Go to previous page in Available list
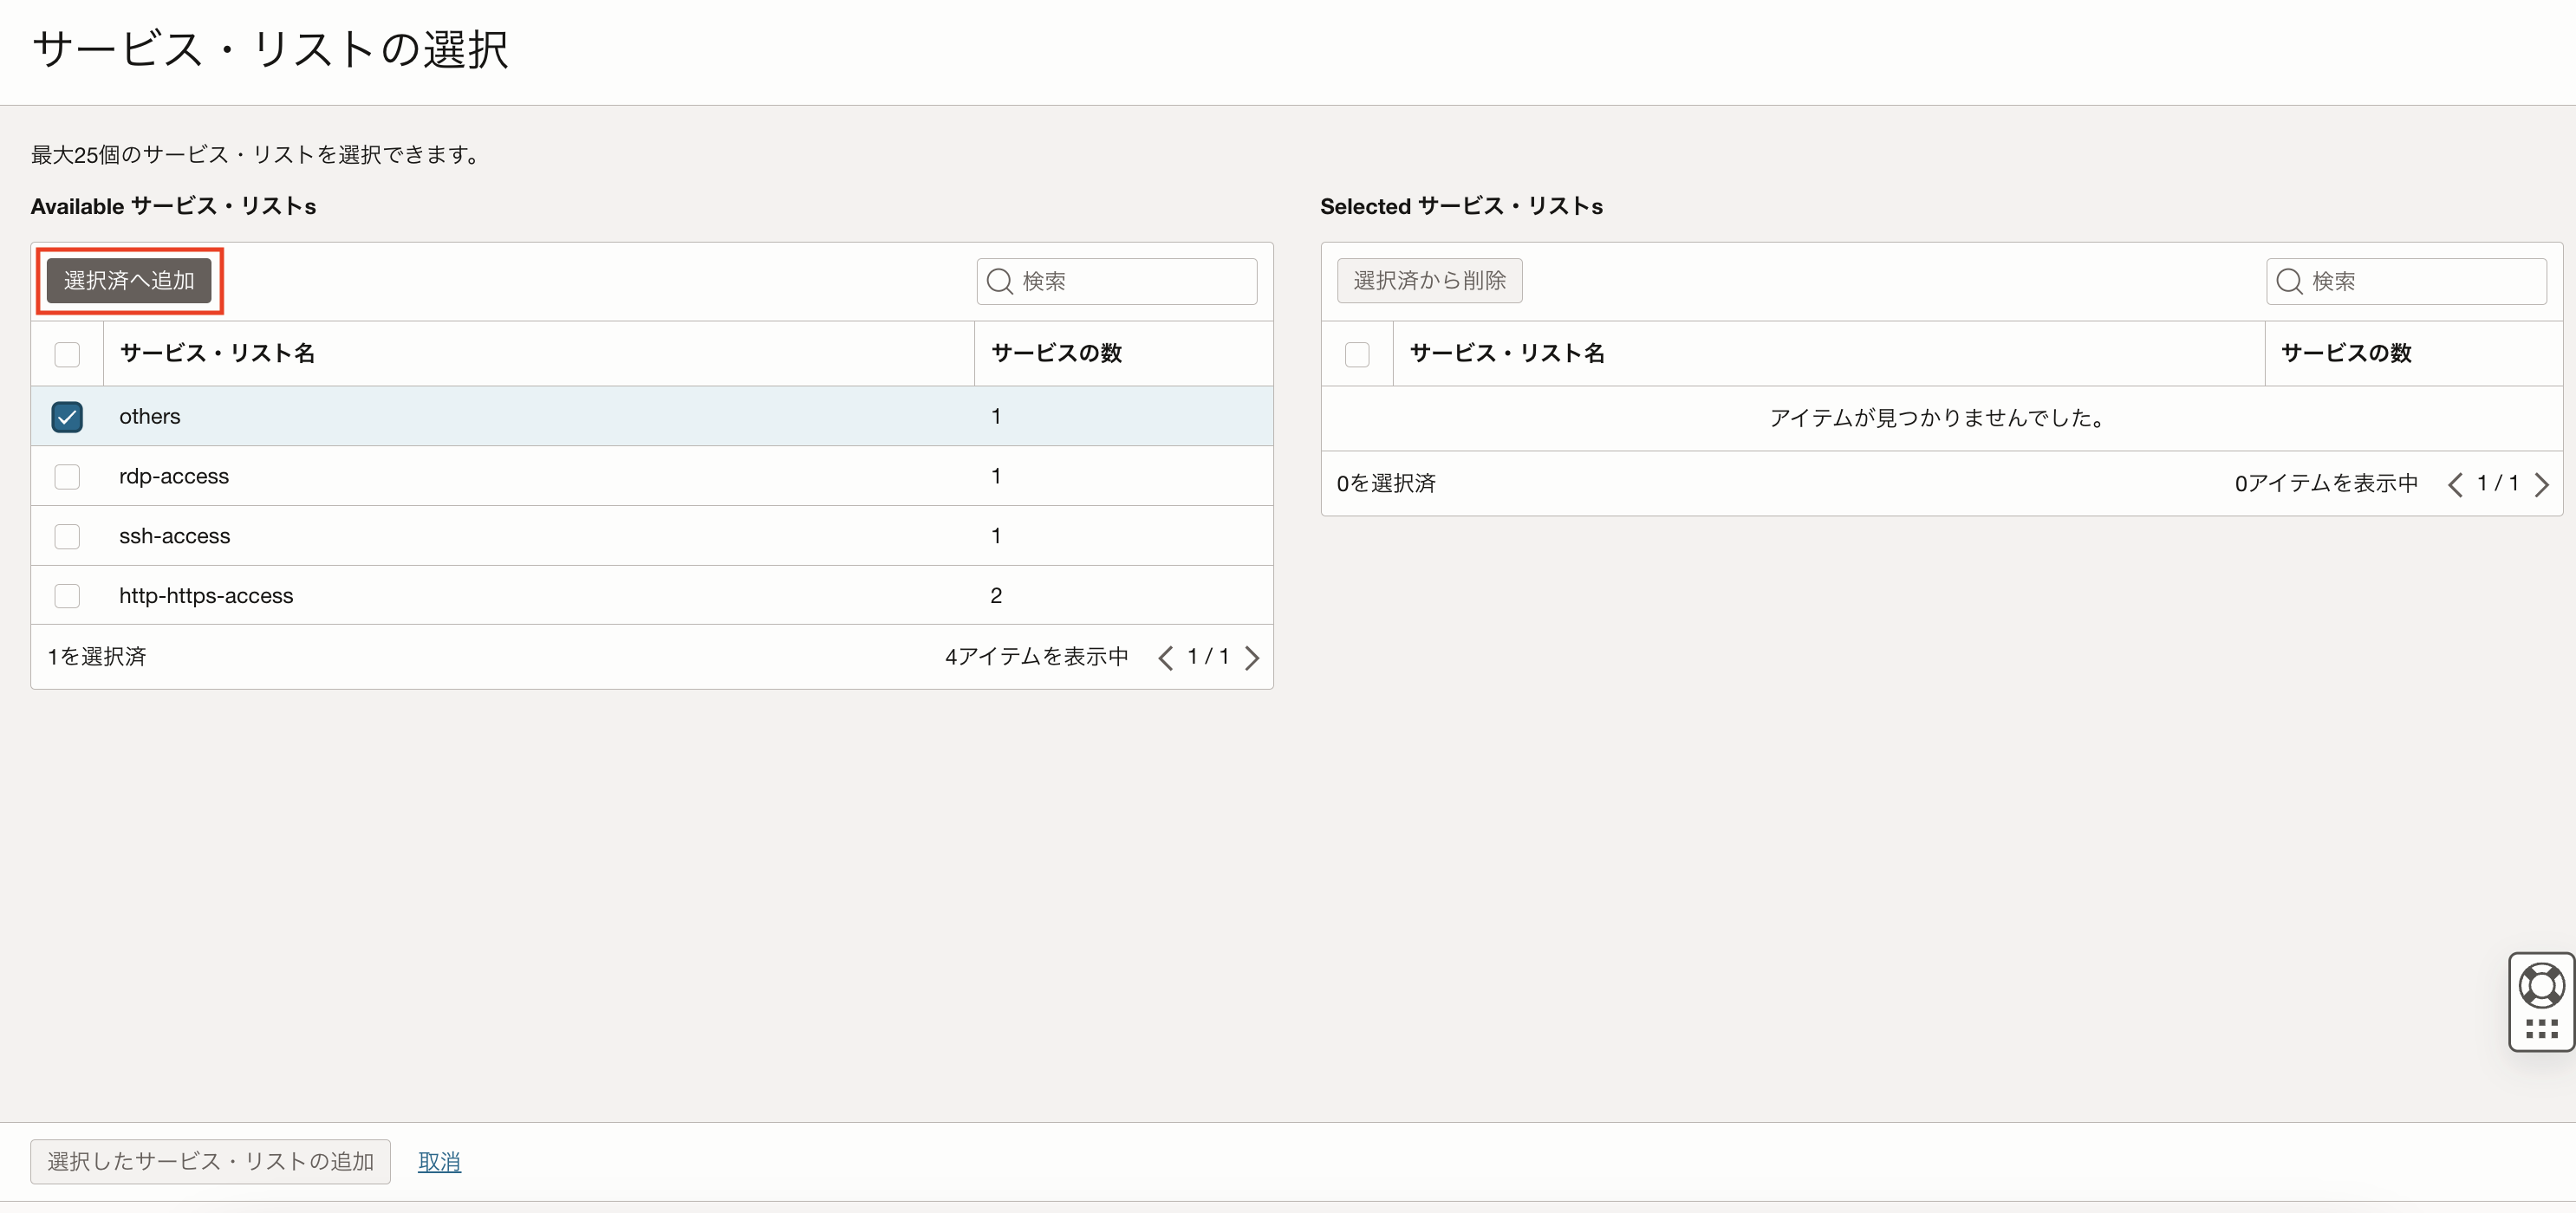 (x=1165, y=657)
